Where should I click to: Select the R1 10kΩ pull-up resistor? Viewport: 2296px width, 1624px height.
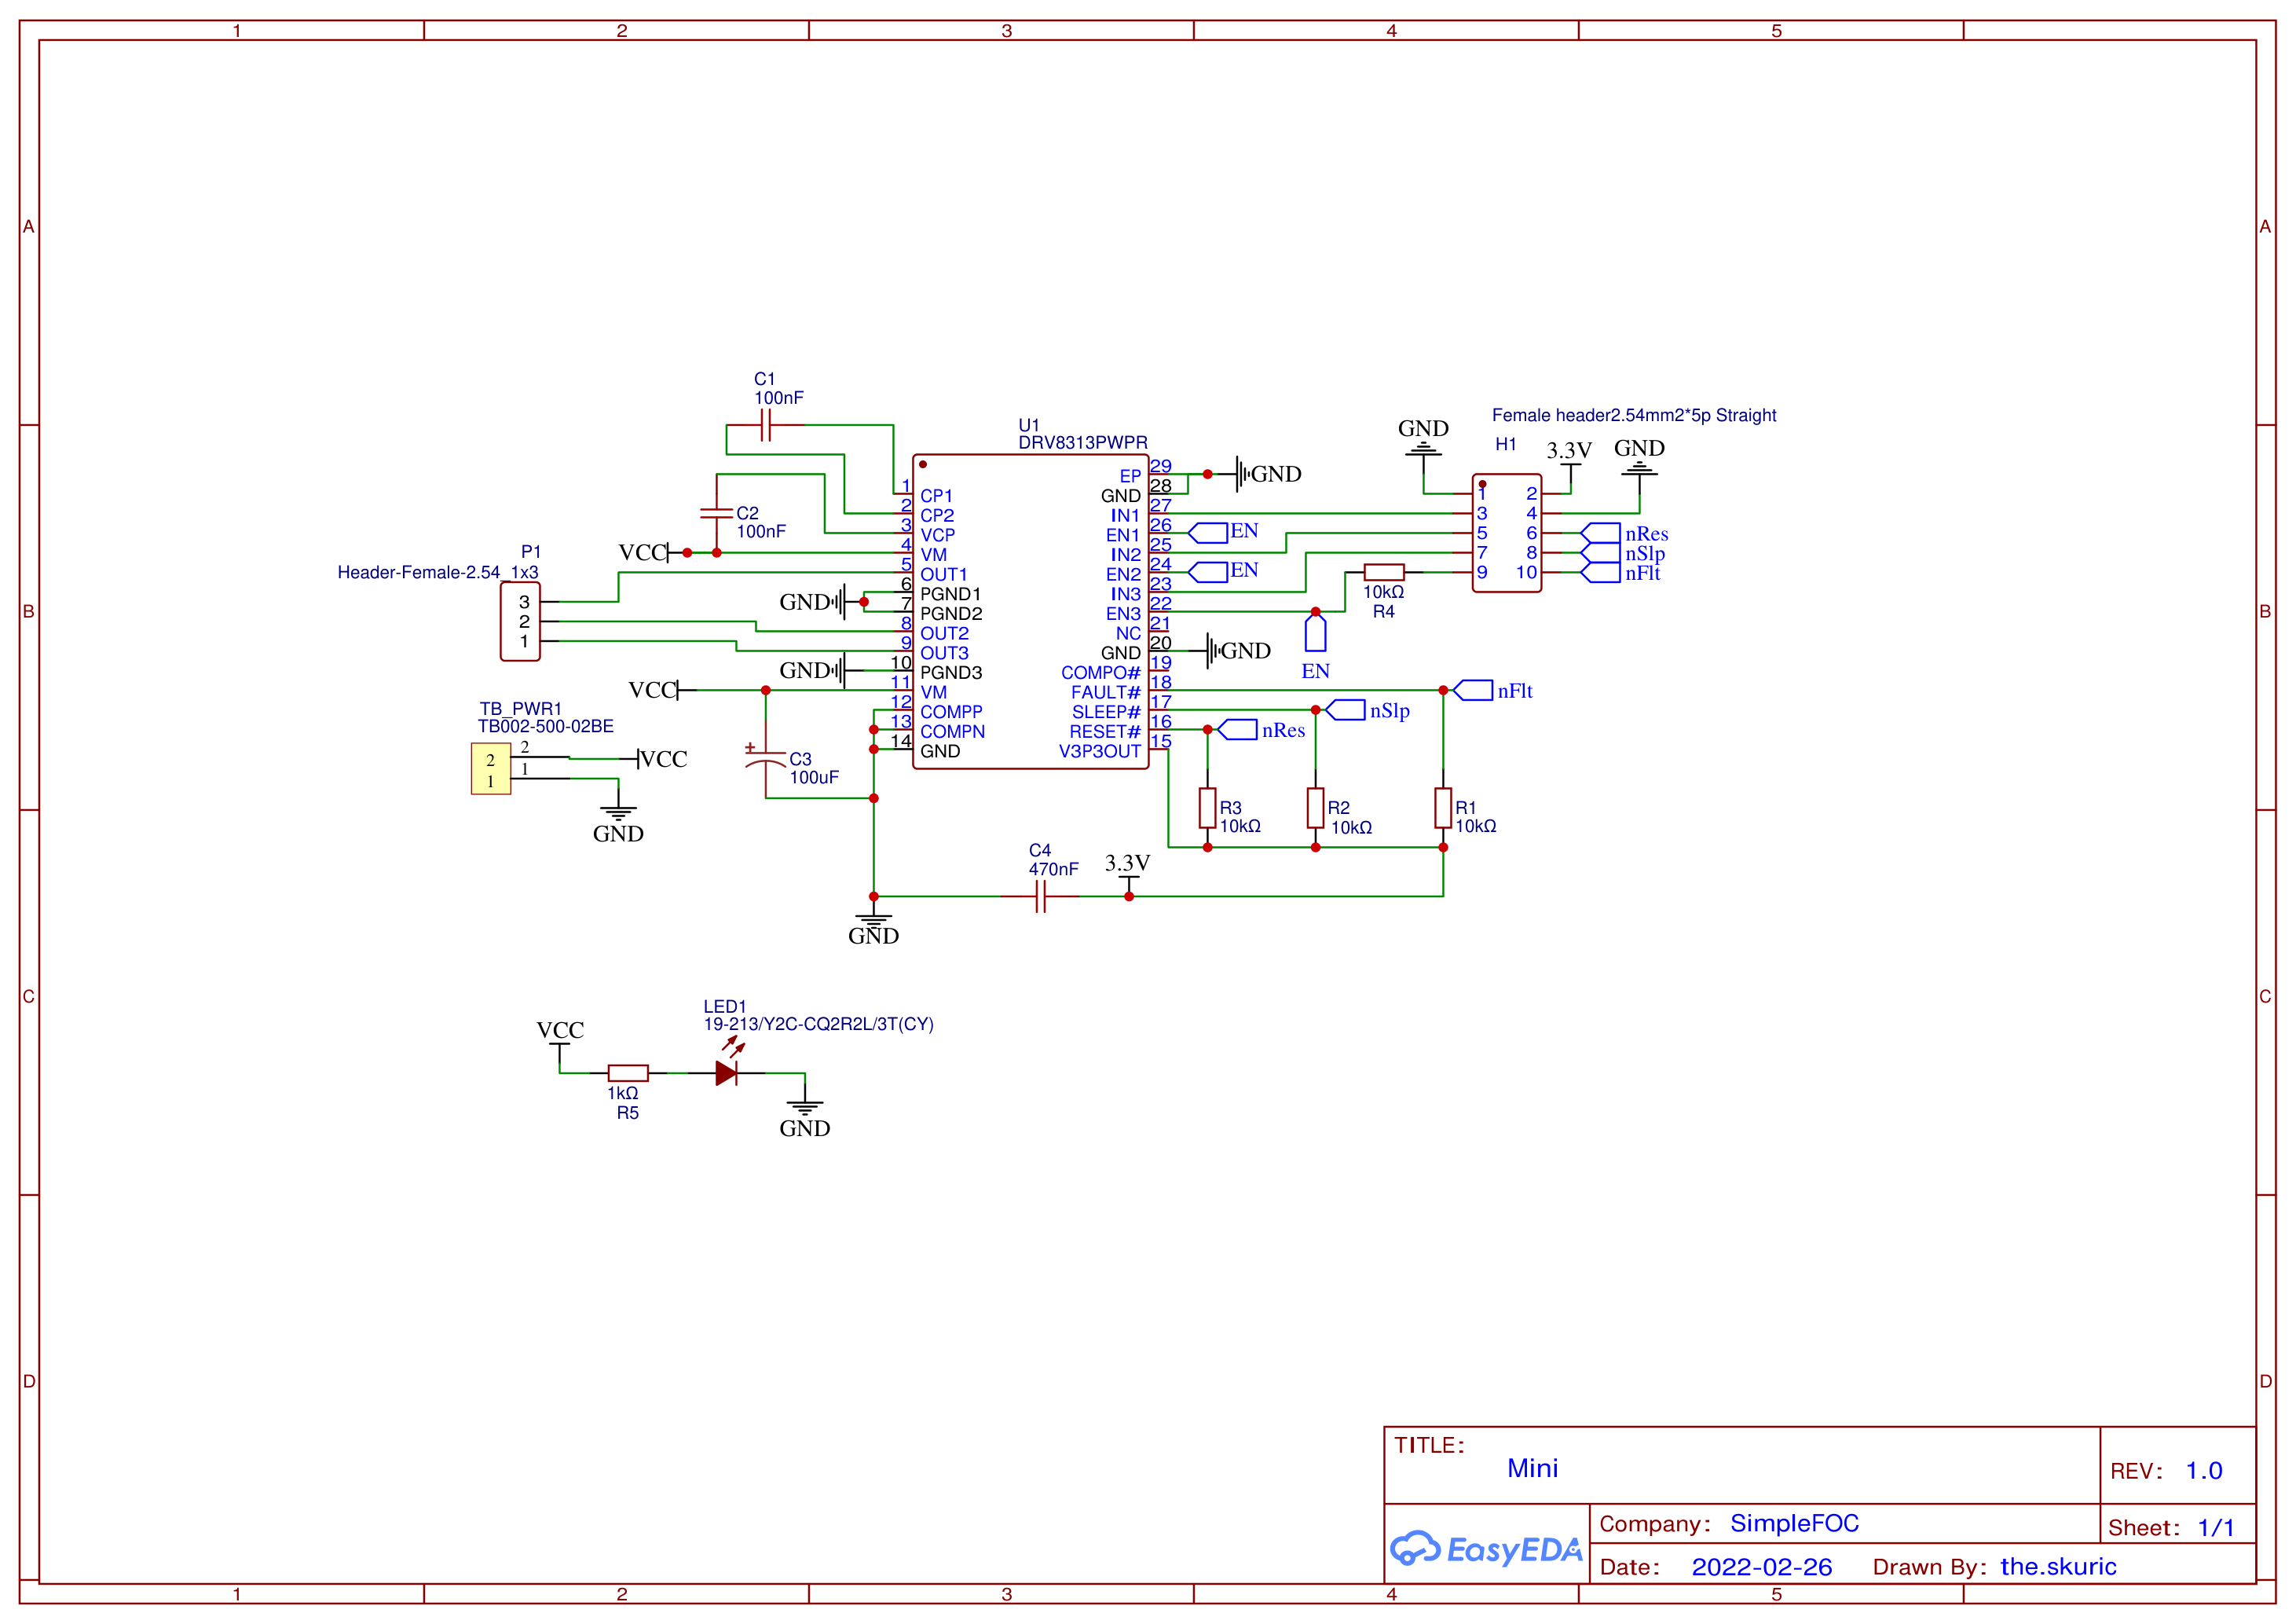click(1443, 808)
